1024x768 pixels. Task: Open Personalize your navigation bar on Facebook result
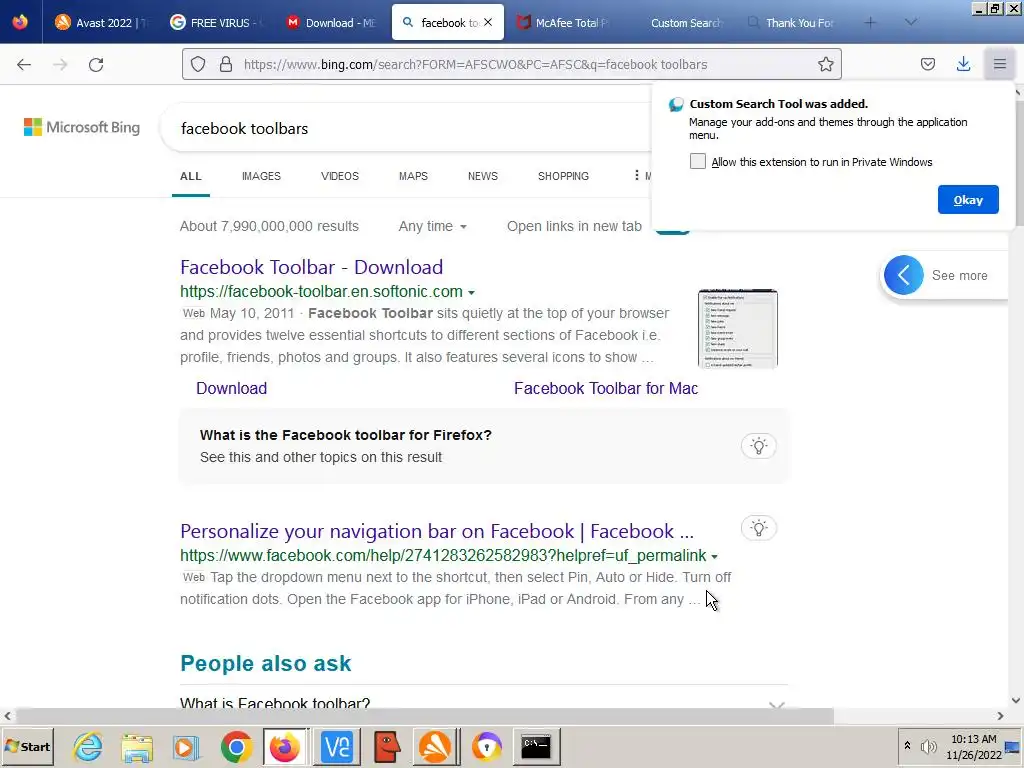(x=437, y=532)
